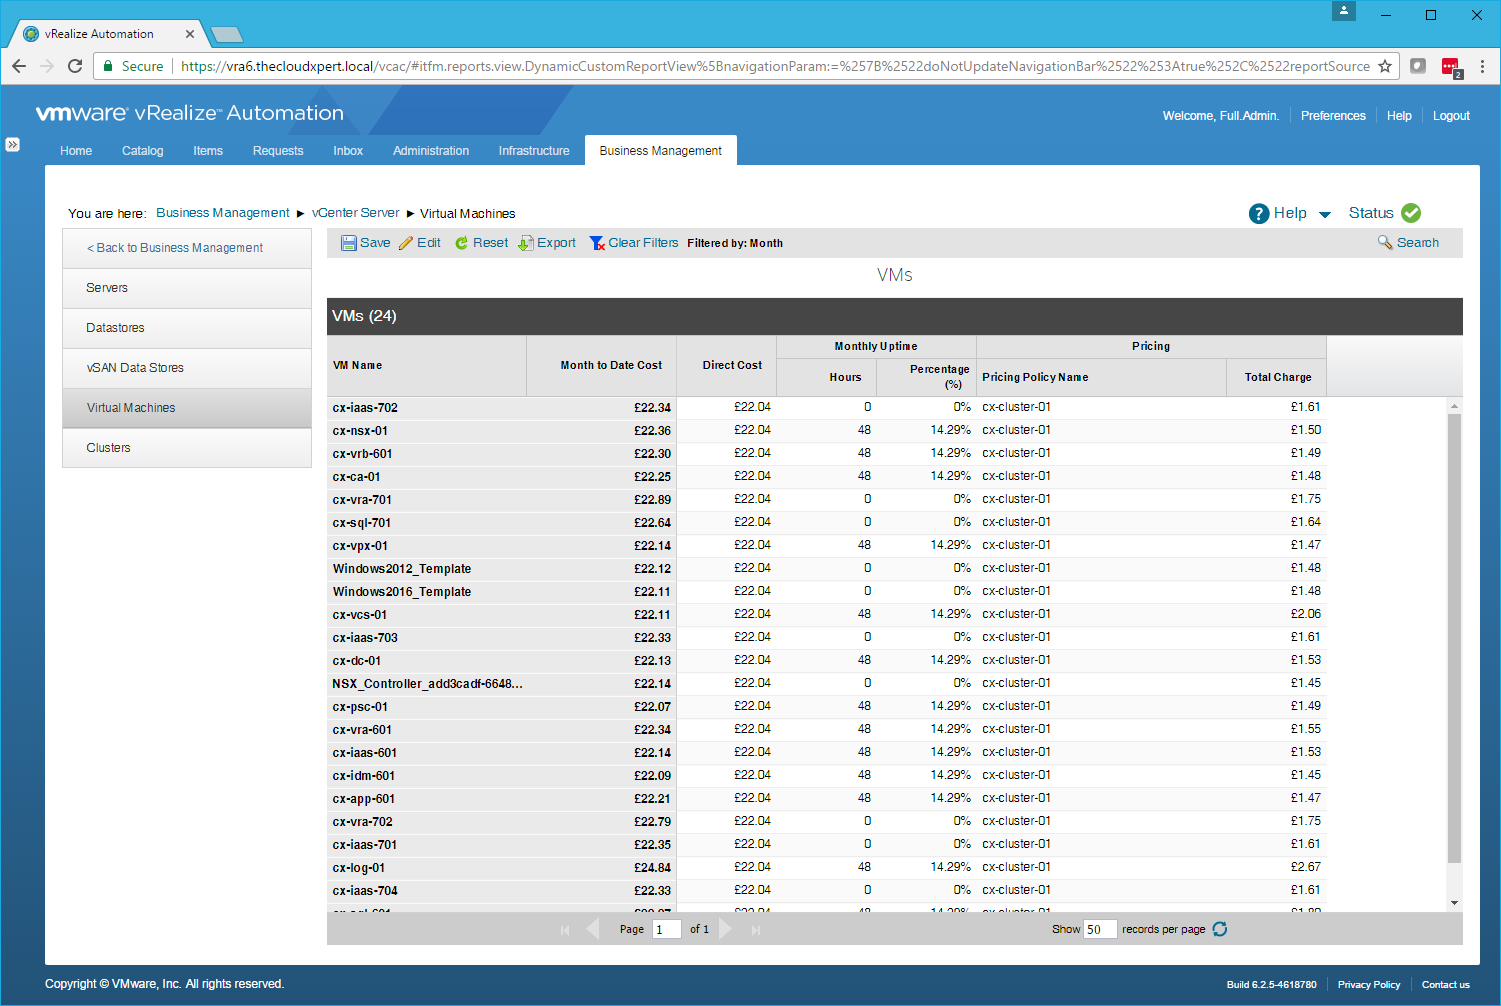
Task: Bookmark page with the star icon
Action: coord(1385,66)
